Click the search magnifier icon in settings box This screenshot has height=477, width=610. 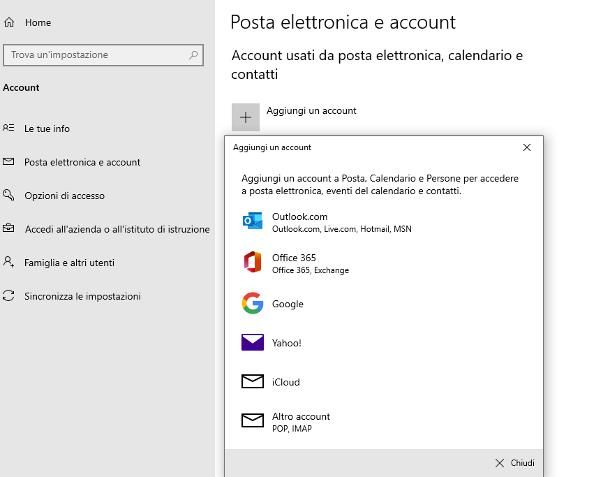coord(193,55)
